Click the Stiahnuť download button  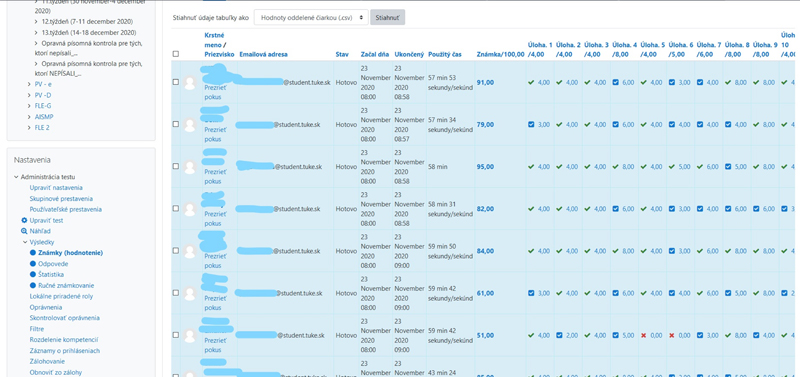pyautogui.click(x=388, y=17)
